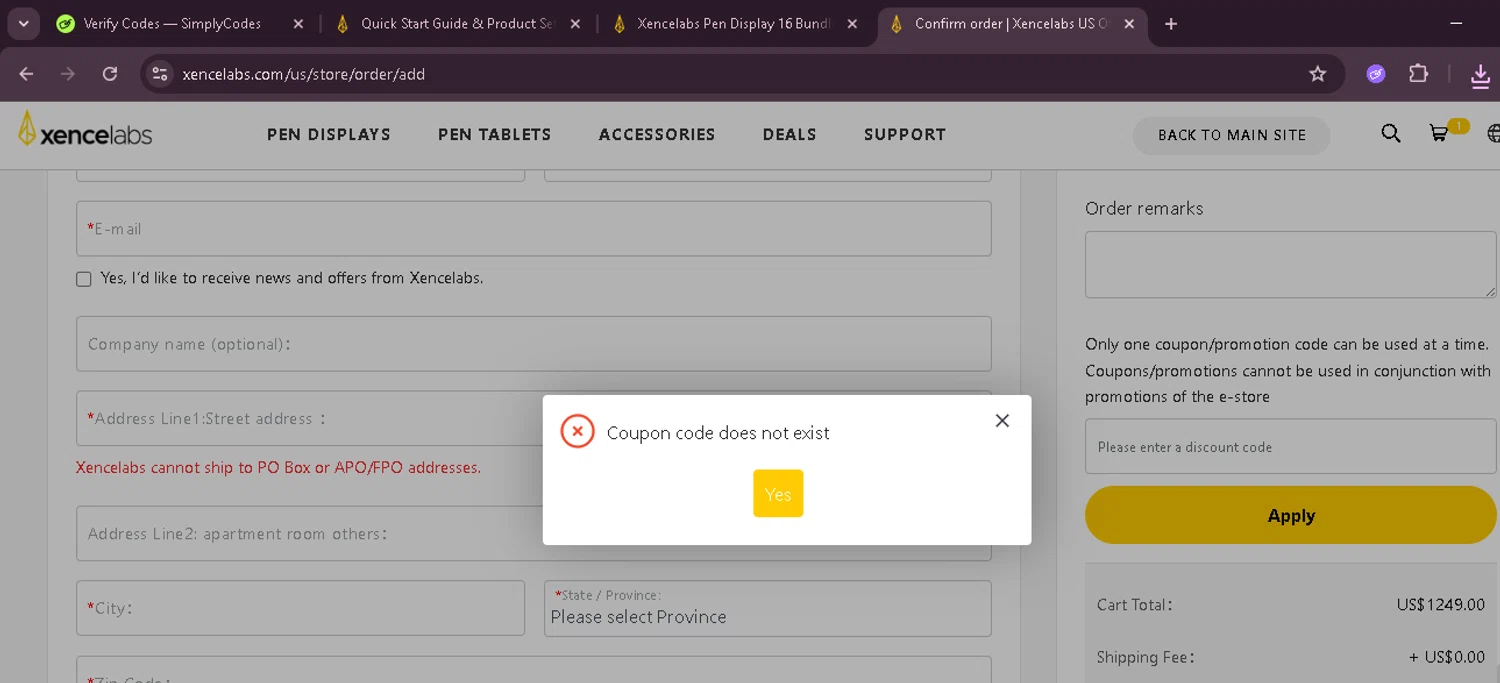Click the Order remarks label

coord(1144,209)
